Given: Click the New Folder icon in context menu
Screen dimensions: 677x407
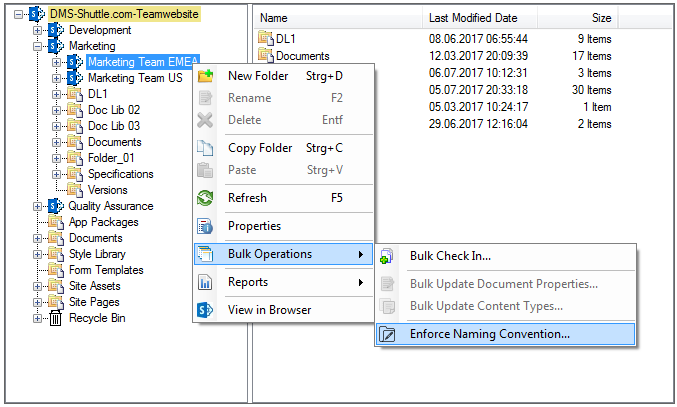Looking at the screenshot, I should click(205, 76).
